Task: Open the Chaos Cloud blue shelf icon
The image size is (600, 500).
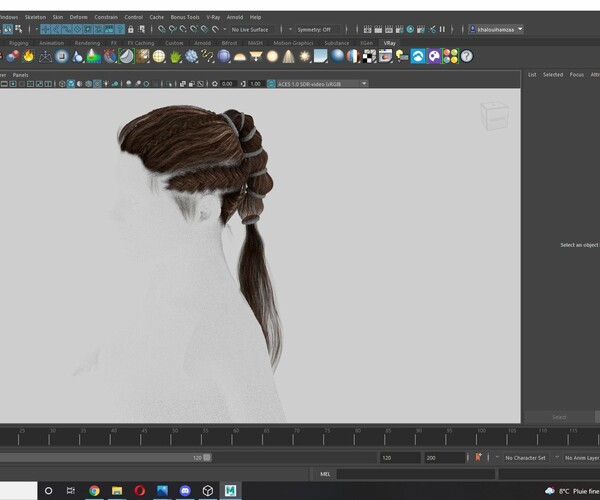Action: 418,57
